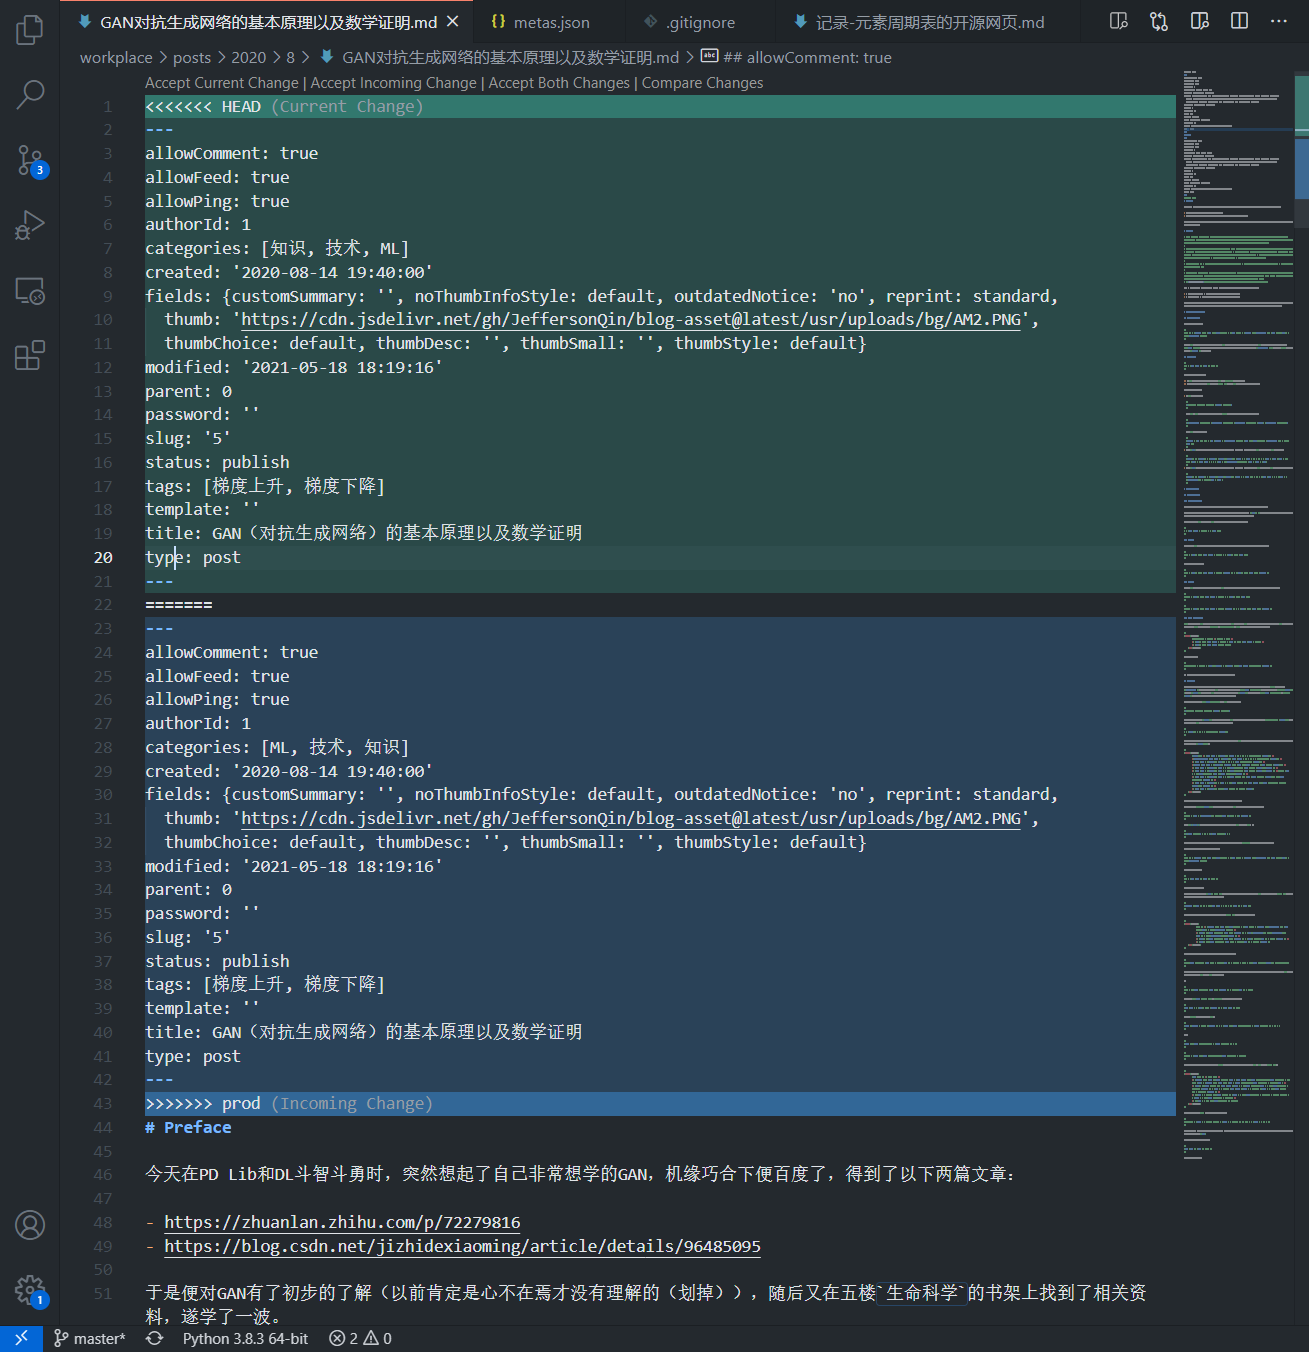
Task: Open the Source Control view
Action: pyautogui.click(x=30, y=160)
